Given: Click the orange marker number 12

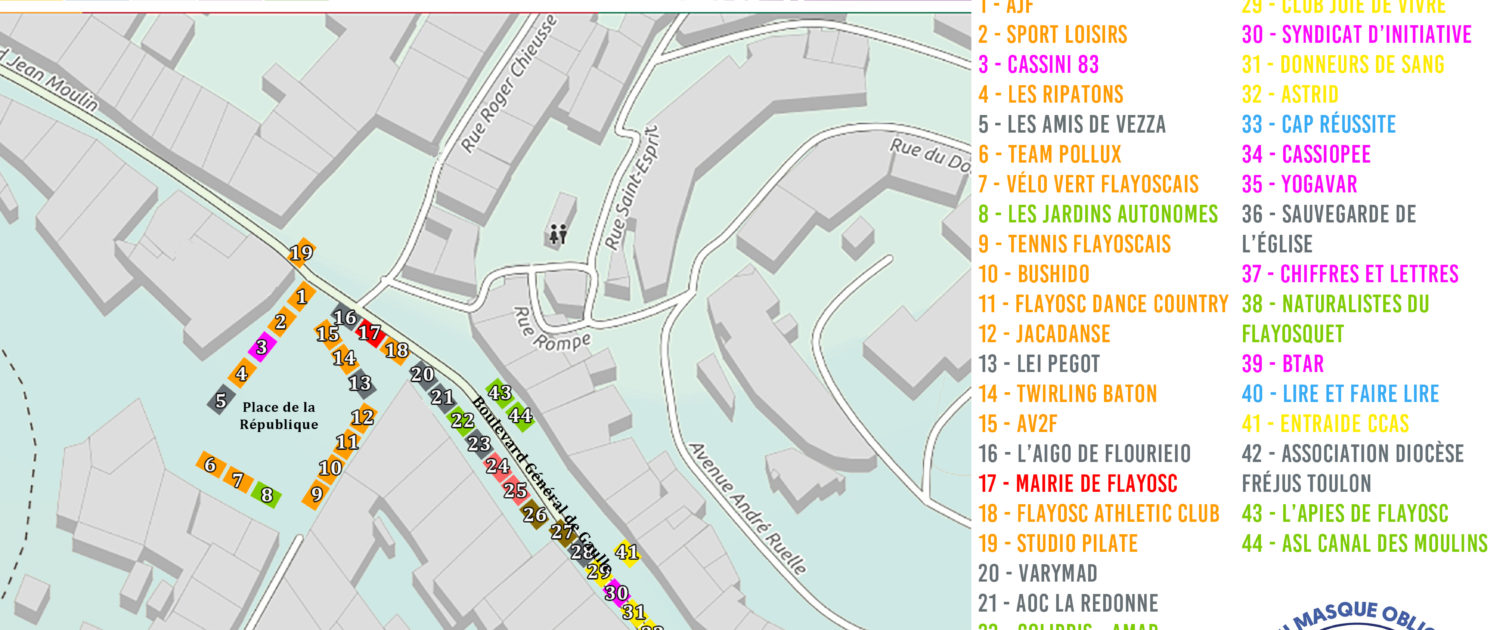Looking at the screenshot, I should click(x=363, y=418).
